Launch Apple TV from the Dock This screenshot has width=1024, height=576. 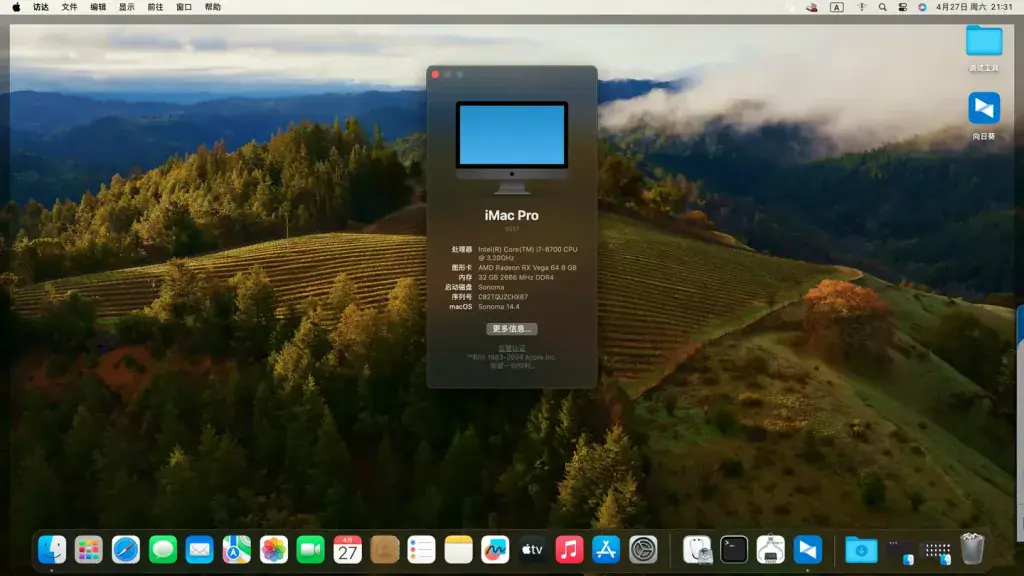pos(532,550)
